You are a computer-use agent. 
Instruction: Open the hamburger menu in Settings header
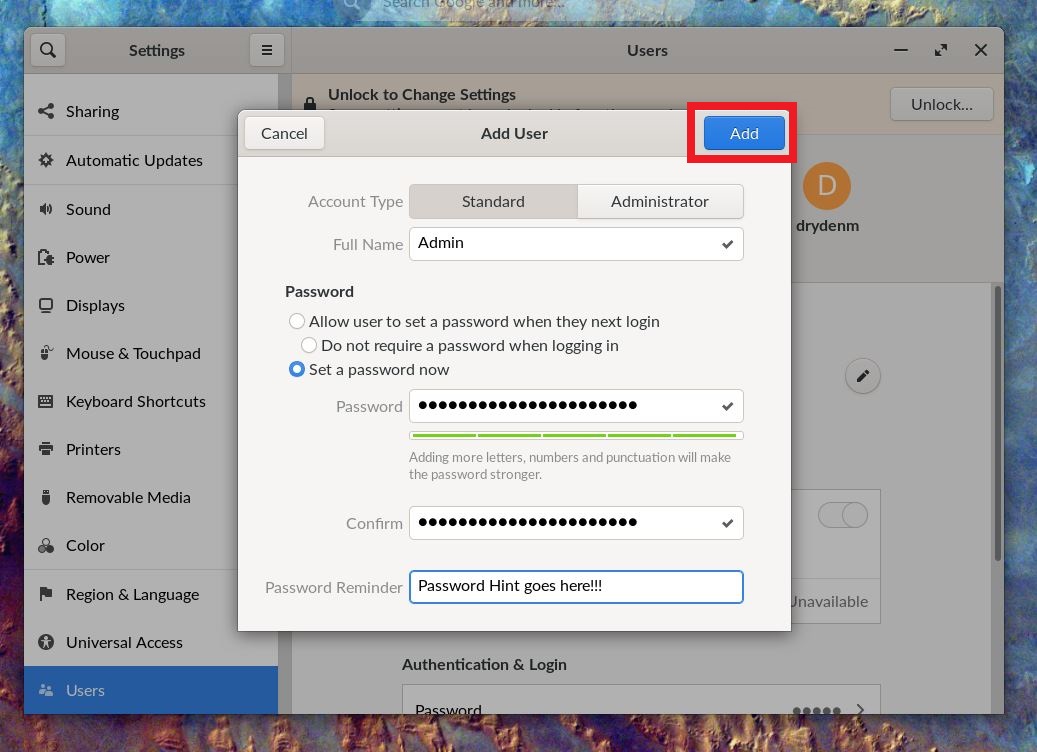(267, 50)
